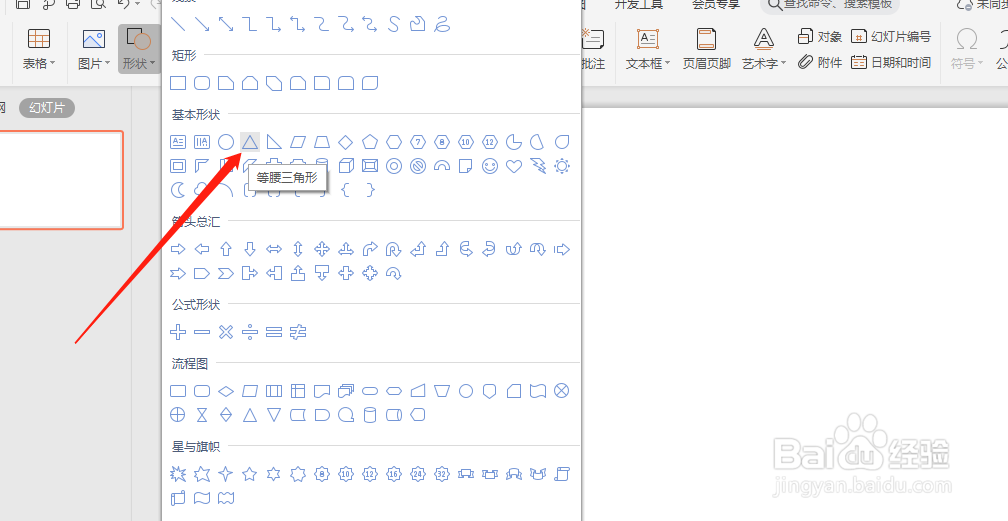1008x521 pixels.
Task: Select the slide thumbnail in the panel
Action: (60, 180)
